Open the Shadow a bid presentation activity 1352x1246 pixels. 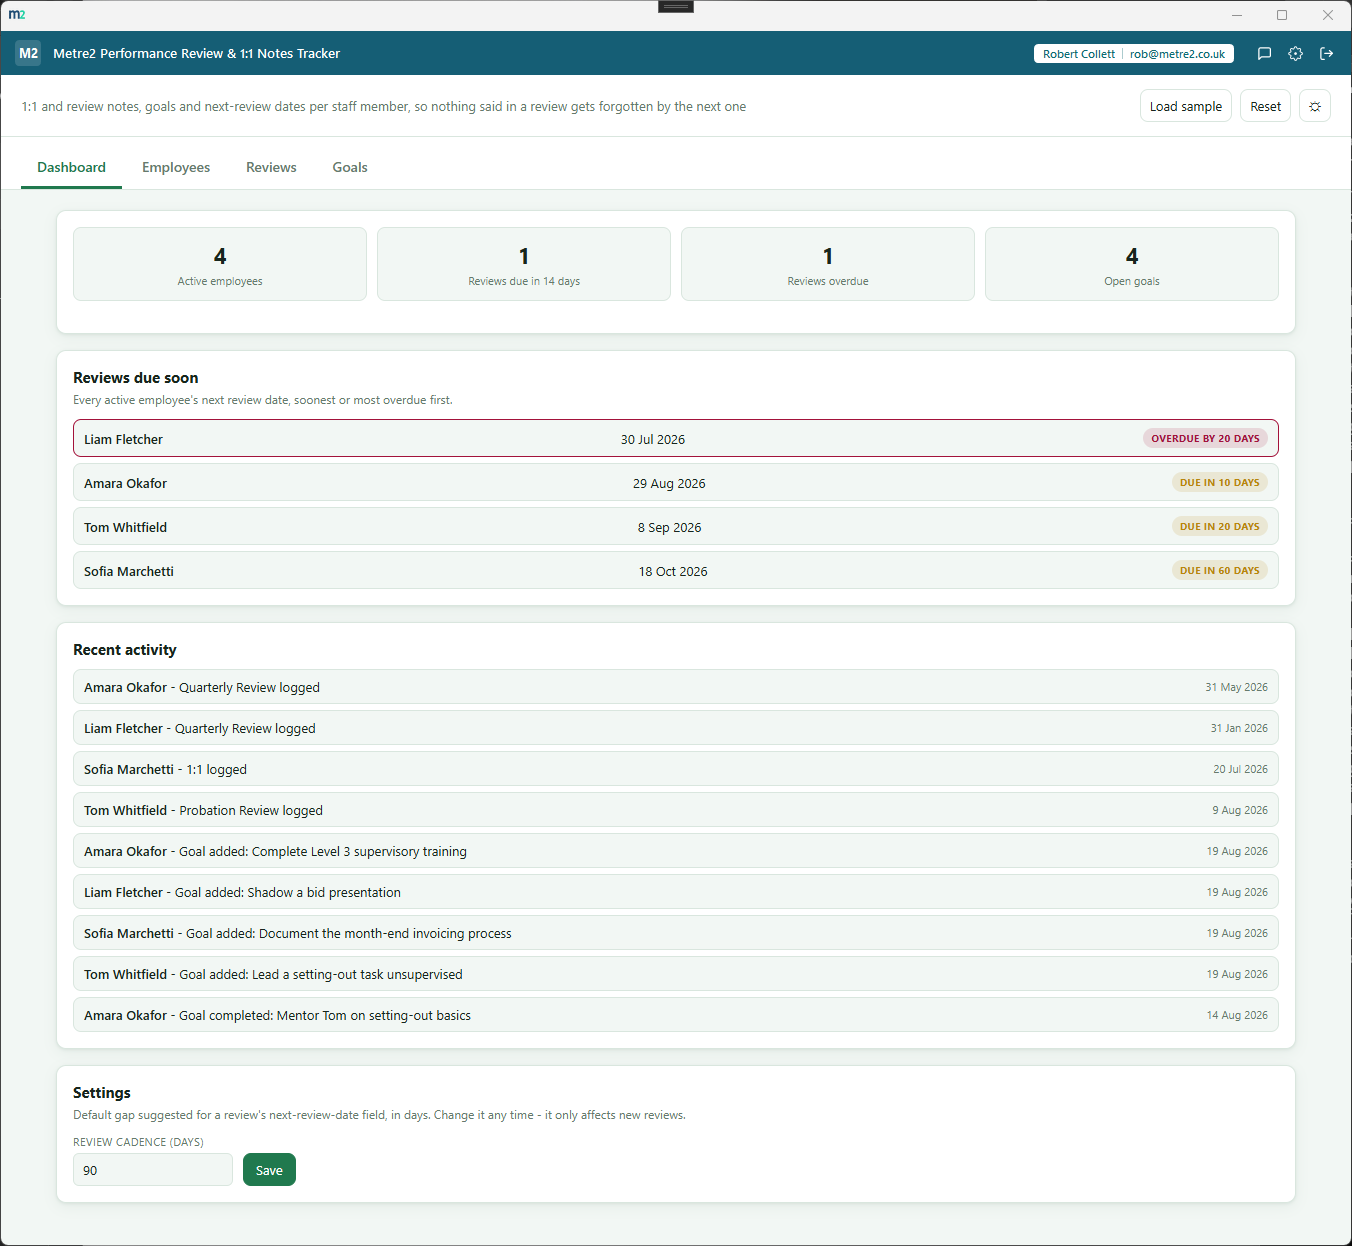(x=676, y=892)
